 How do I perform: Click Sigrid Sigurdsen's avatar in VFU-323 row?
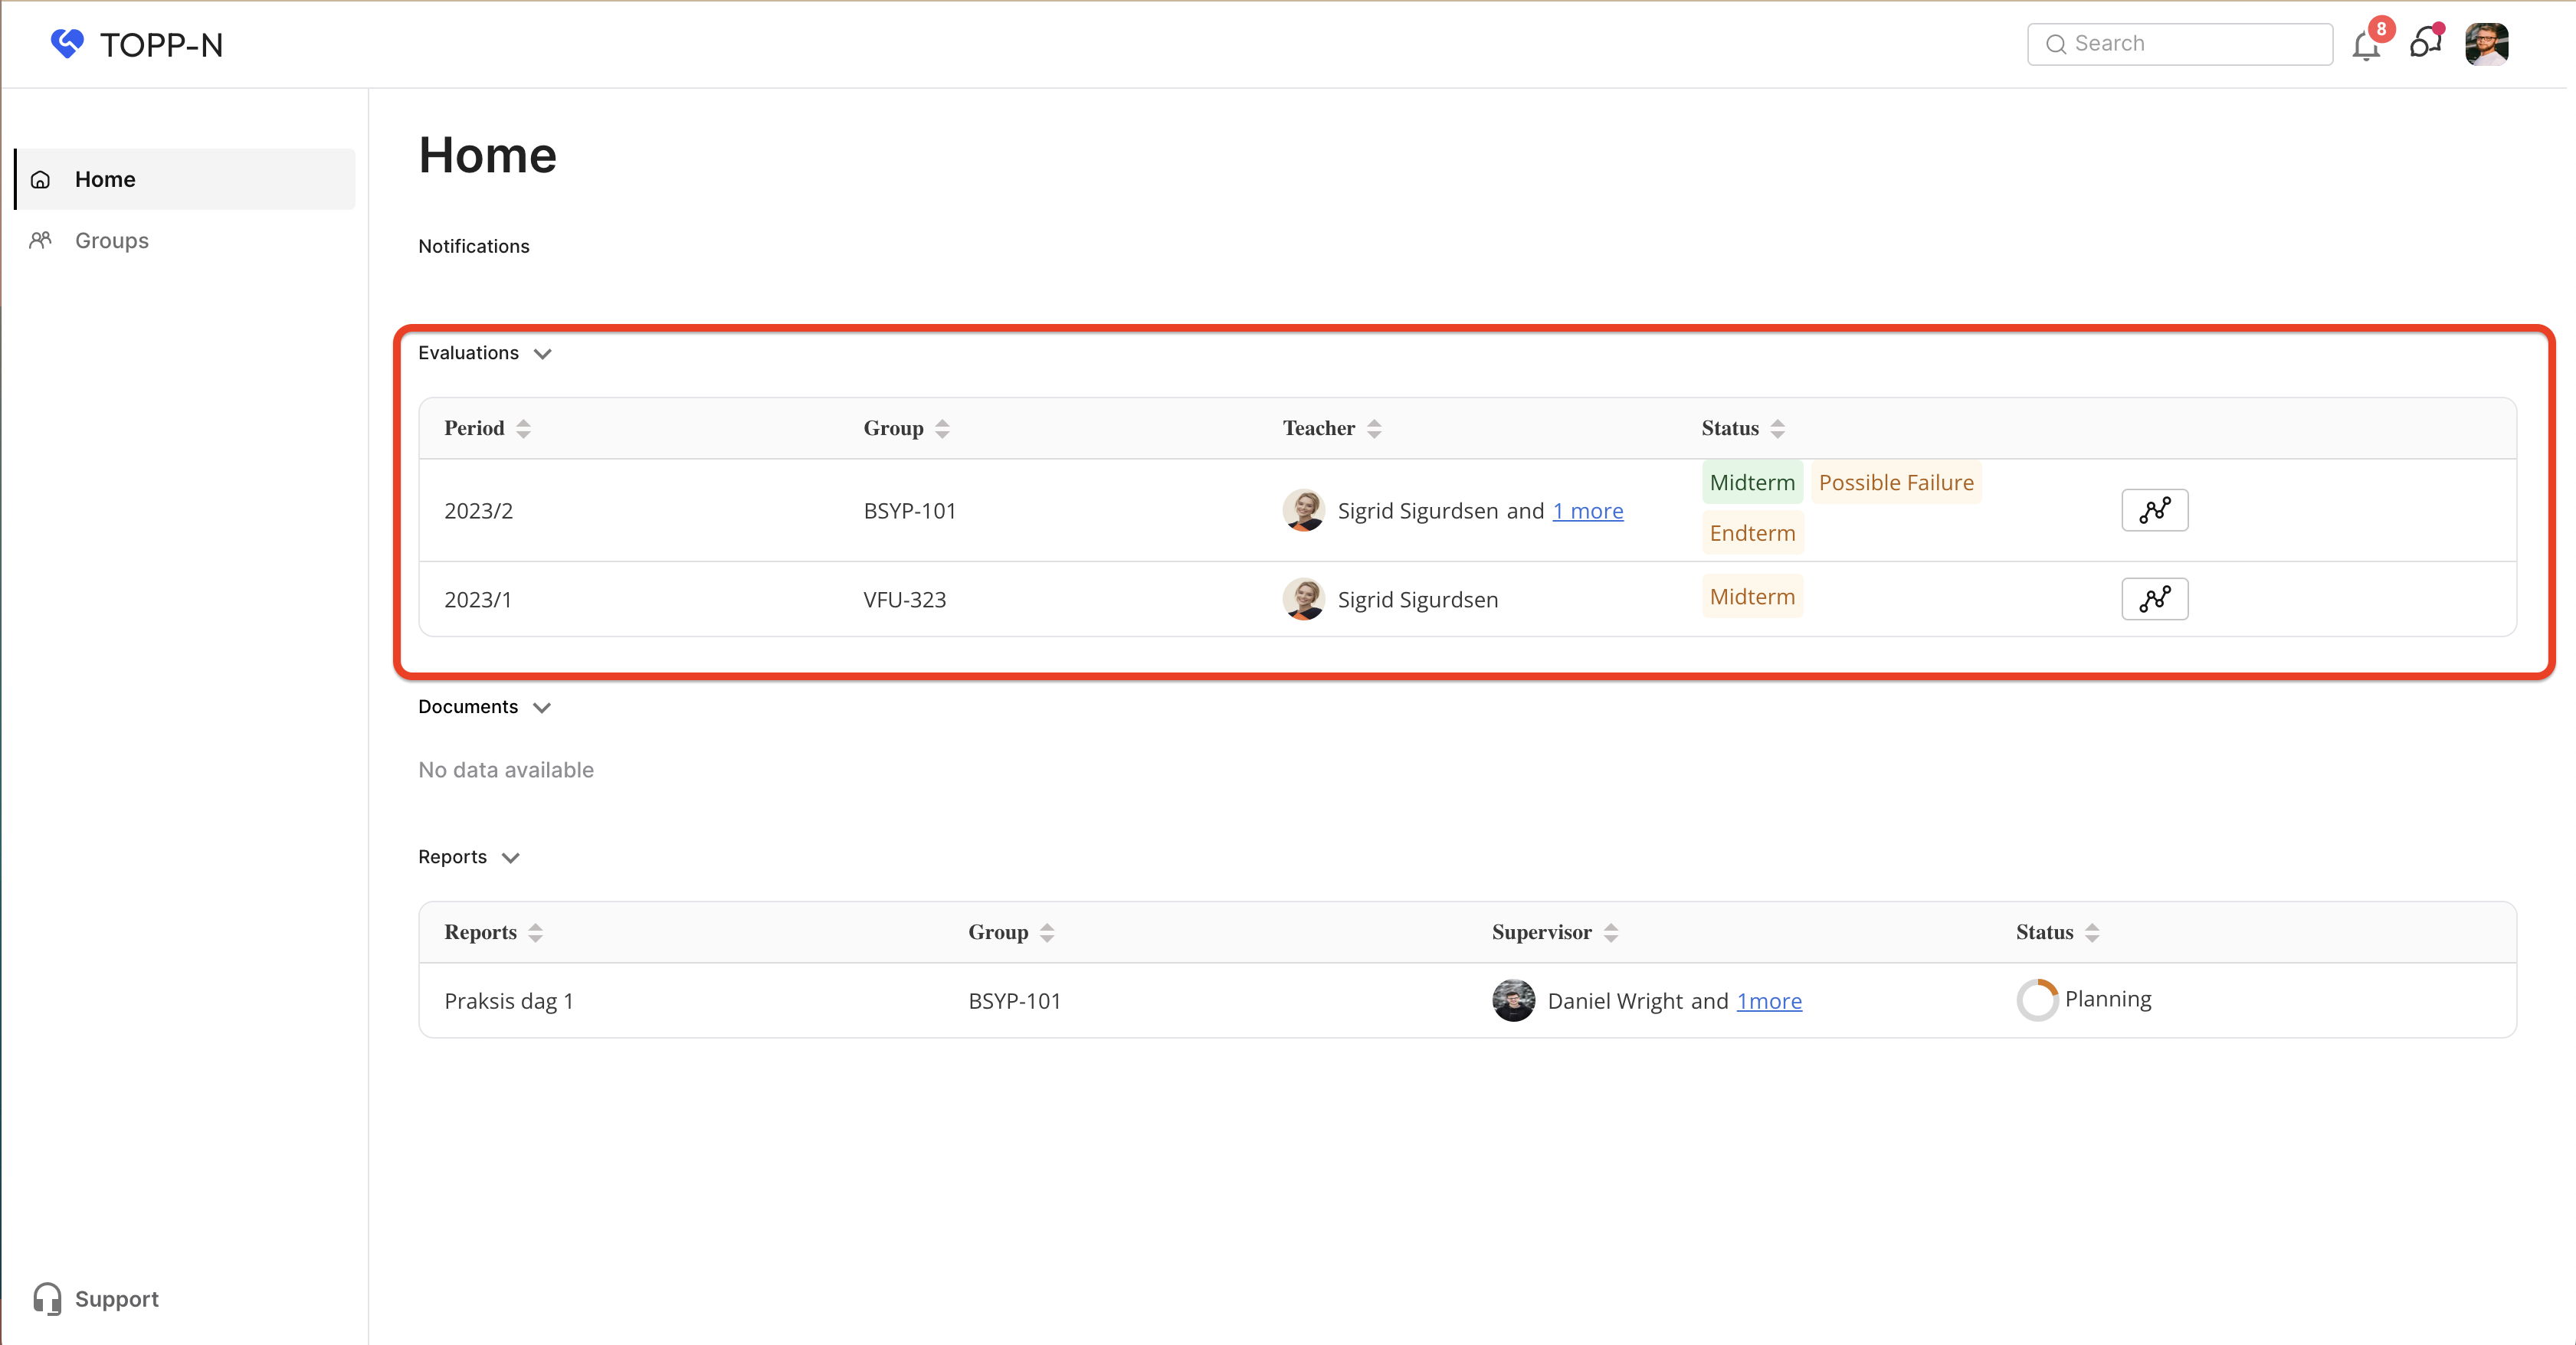click(x=1303, y=599)
